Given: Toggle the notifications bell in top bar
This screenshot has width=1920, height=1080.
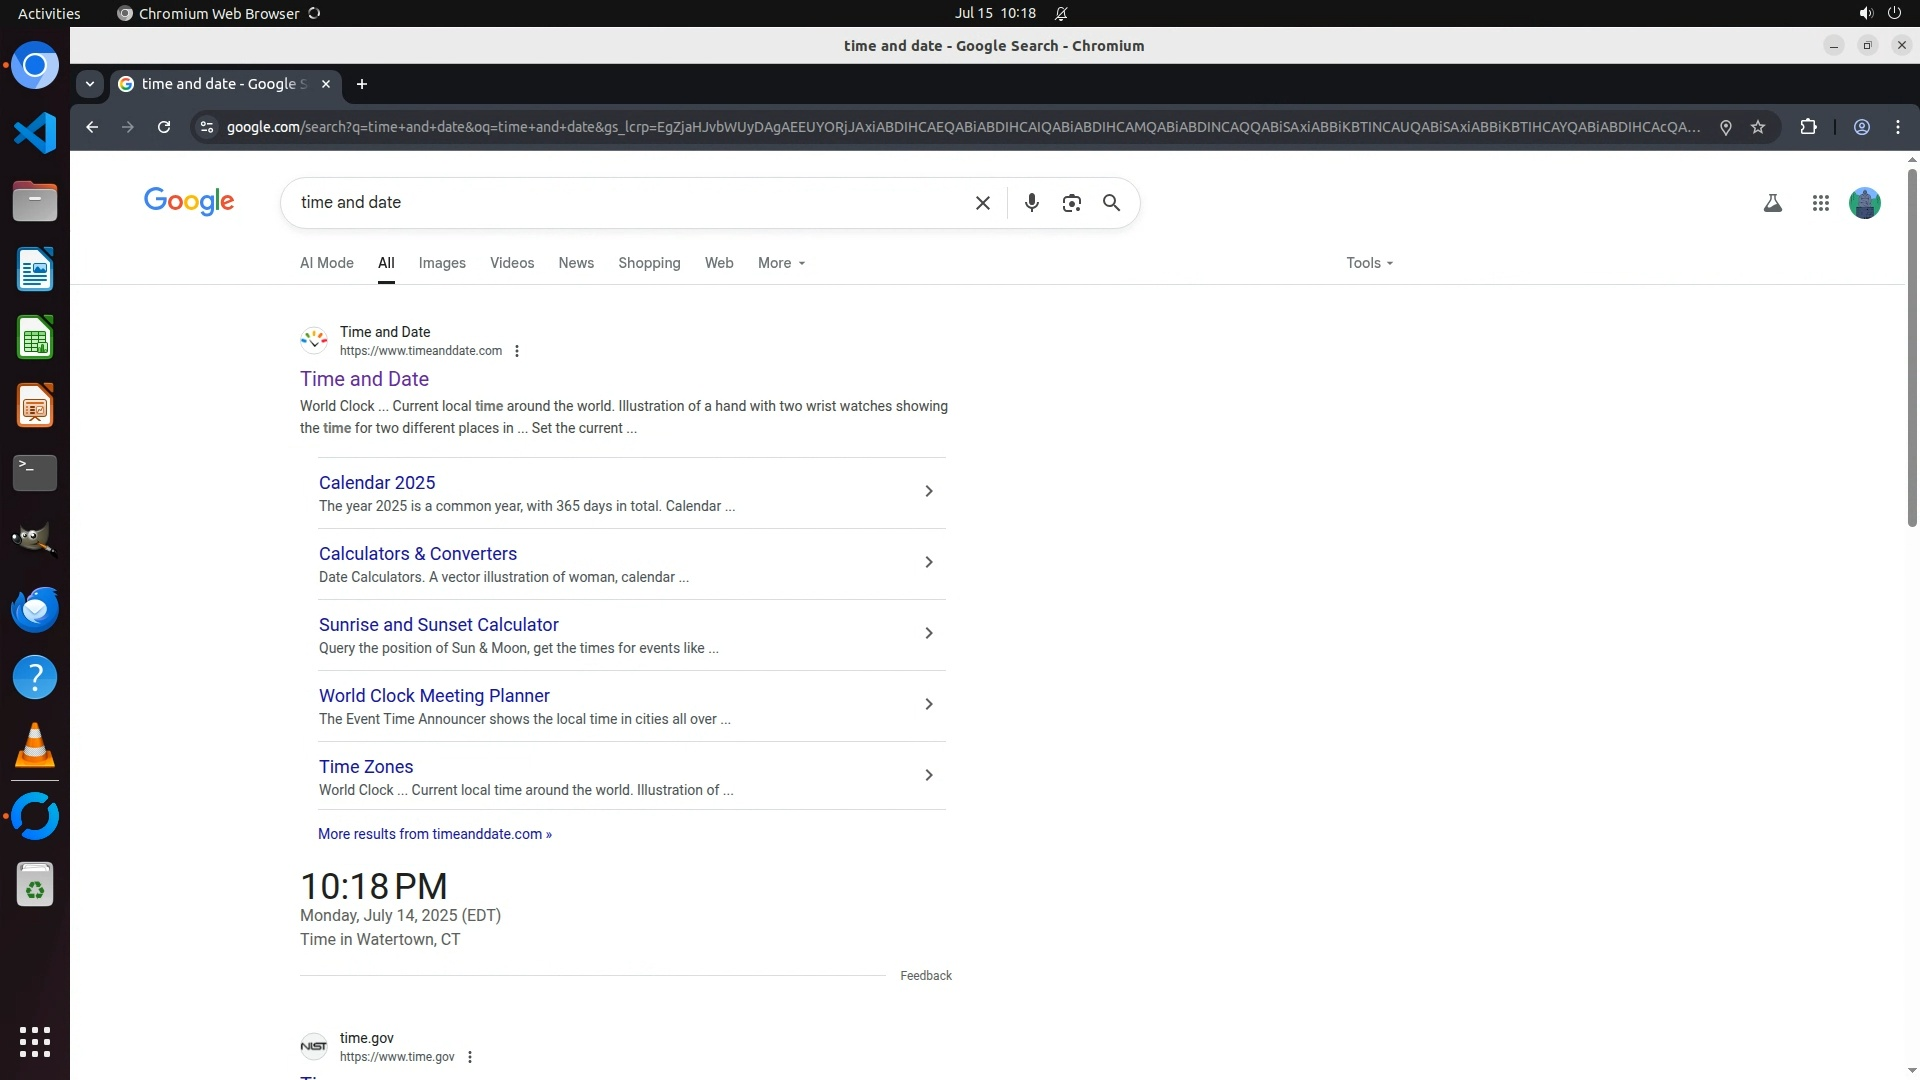Looking at the screenshot, I should (1061, 14).
